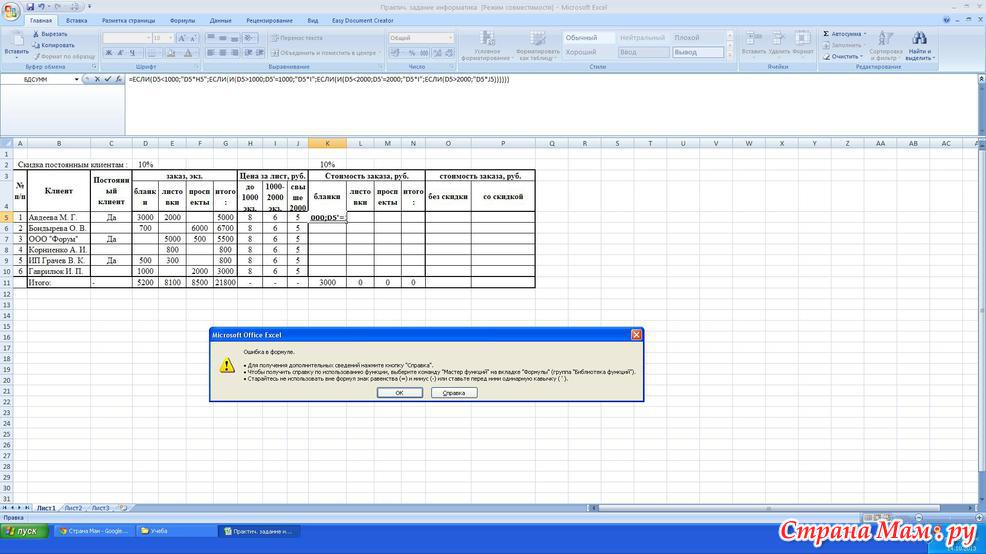Expand the cell styles gallery
Screen dimensions: 986x554
[x=730, y=55]
